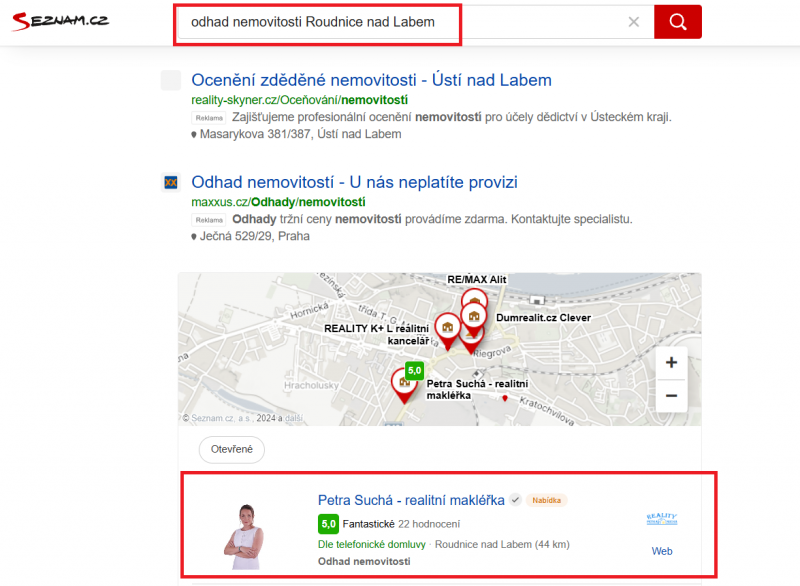Image resolution: width=800 pixels, height=586 pixels.
Task: Clear the search query with X icon
Action: point(634,22)
